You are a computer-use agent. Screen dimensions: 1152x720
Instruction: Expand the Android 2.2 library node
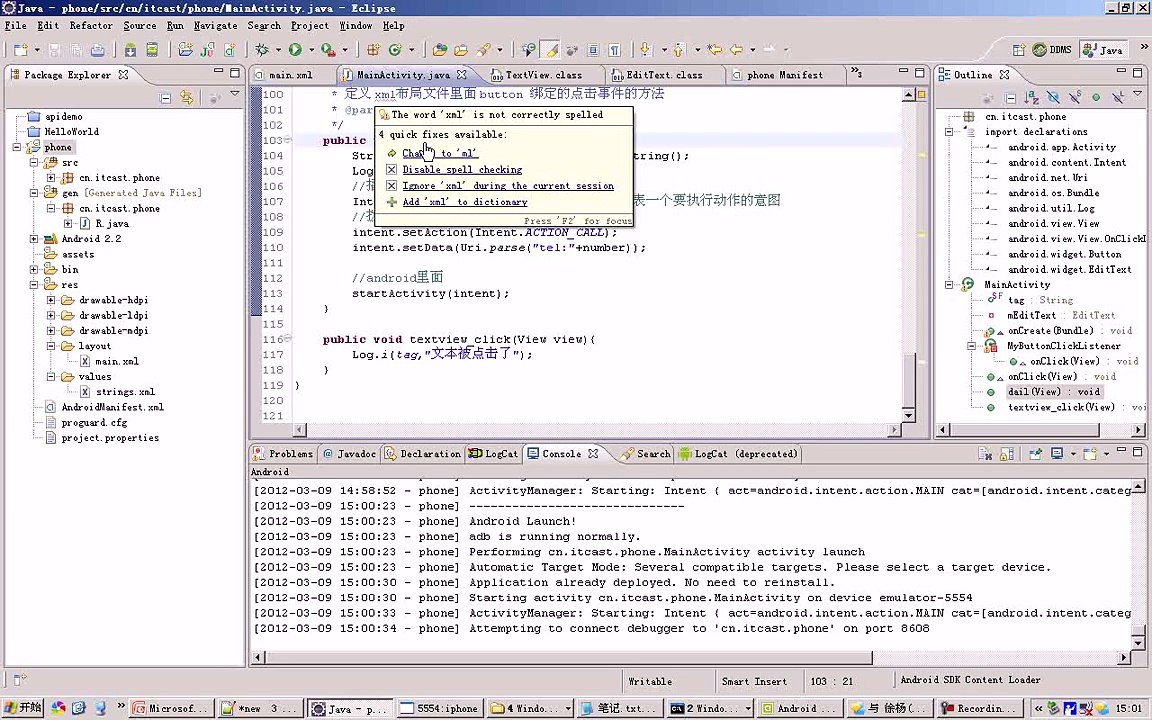35,239
